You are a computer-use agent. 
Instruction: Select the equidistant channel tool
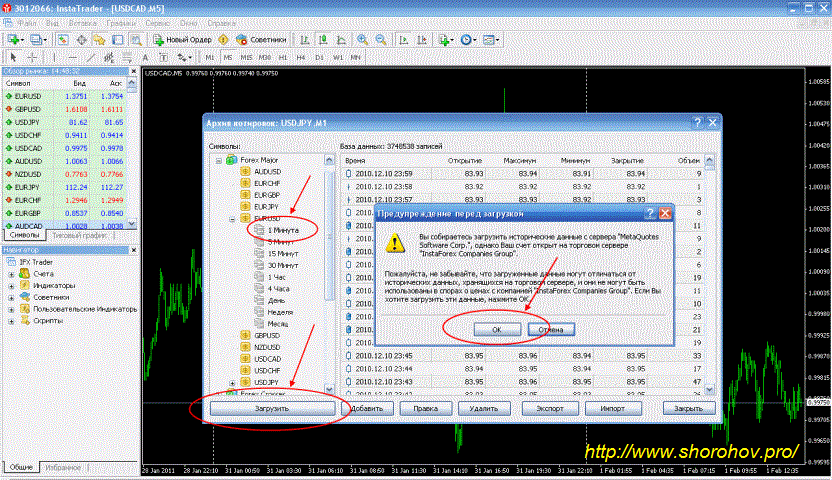(x=109, y=57)
